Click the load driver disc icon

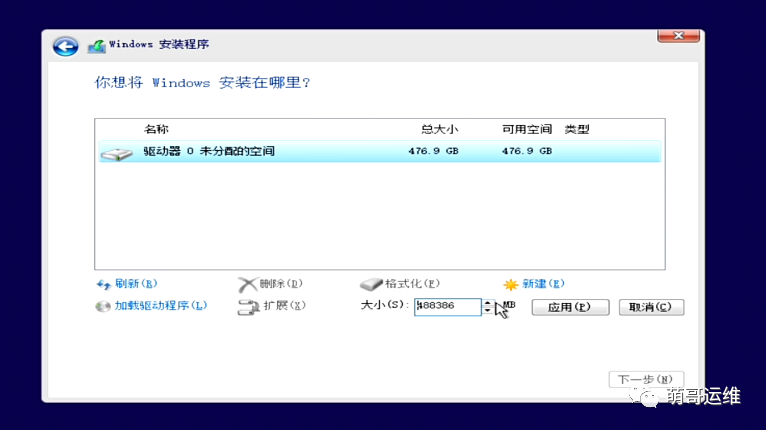(x=103, y=306)
